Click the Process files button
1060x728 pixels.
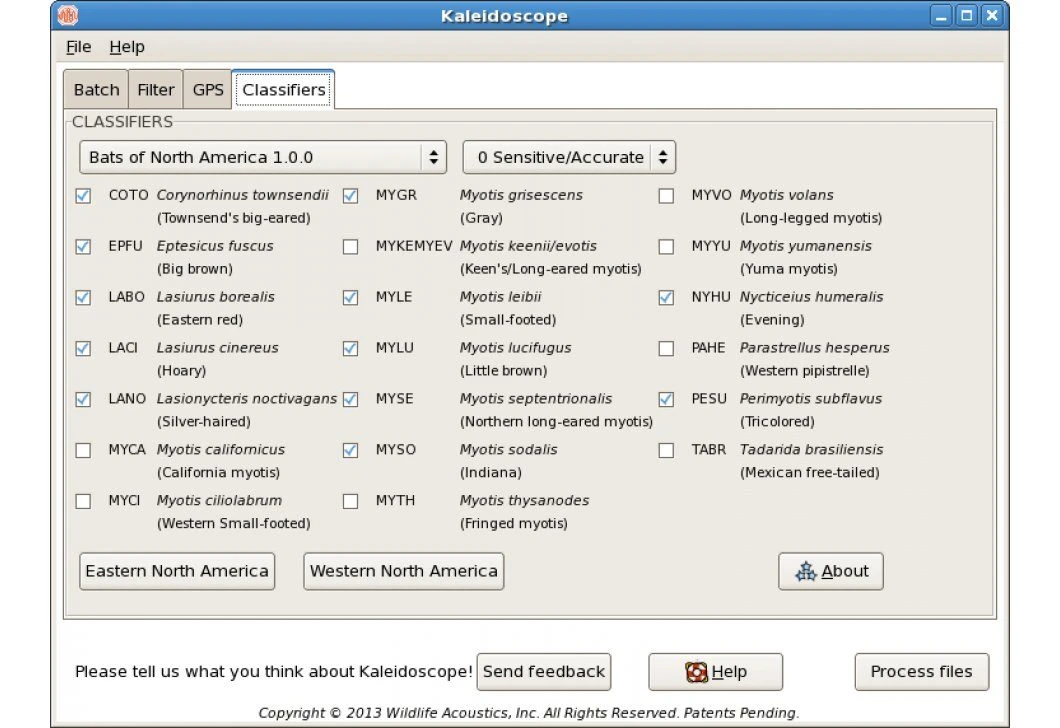pos(920,671)
